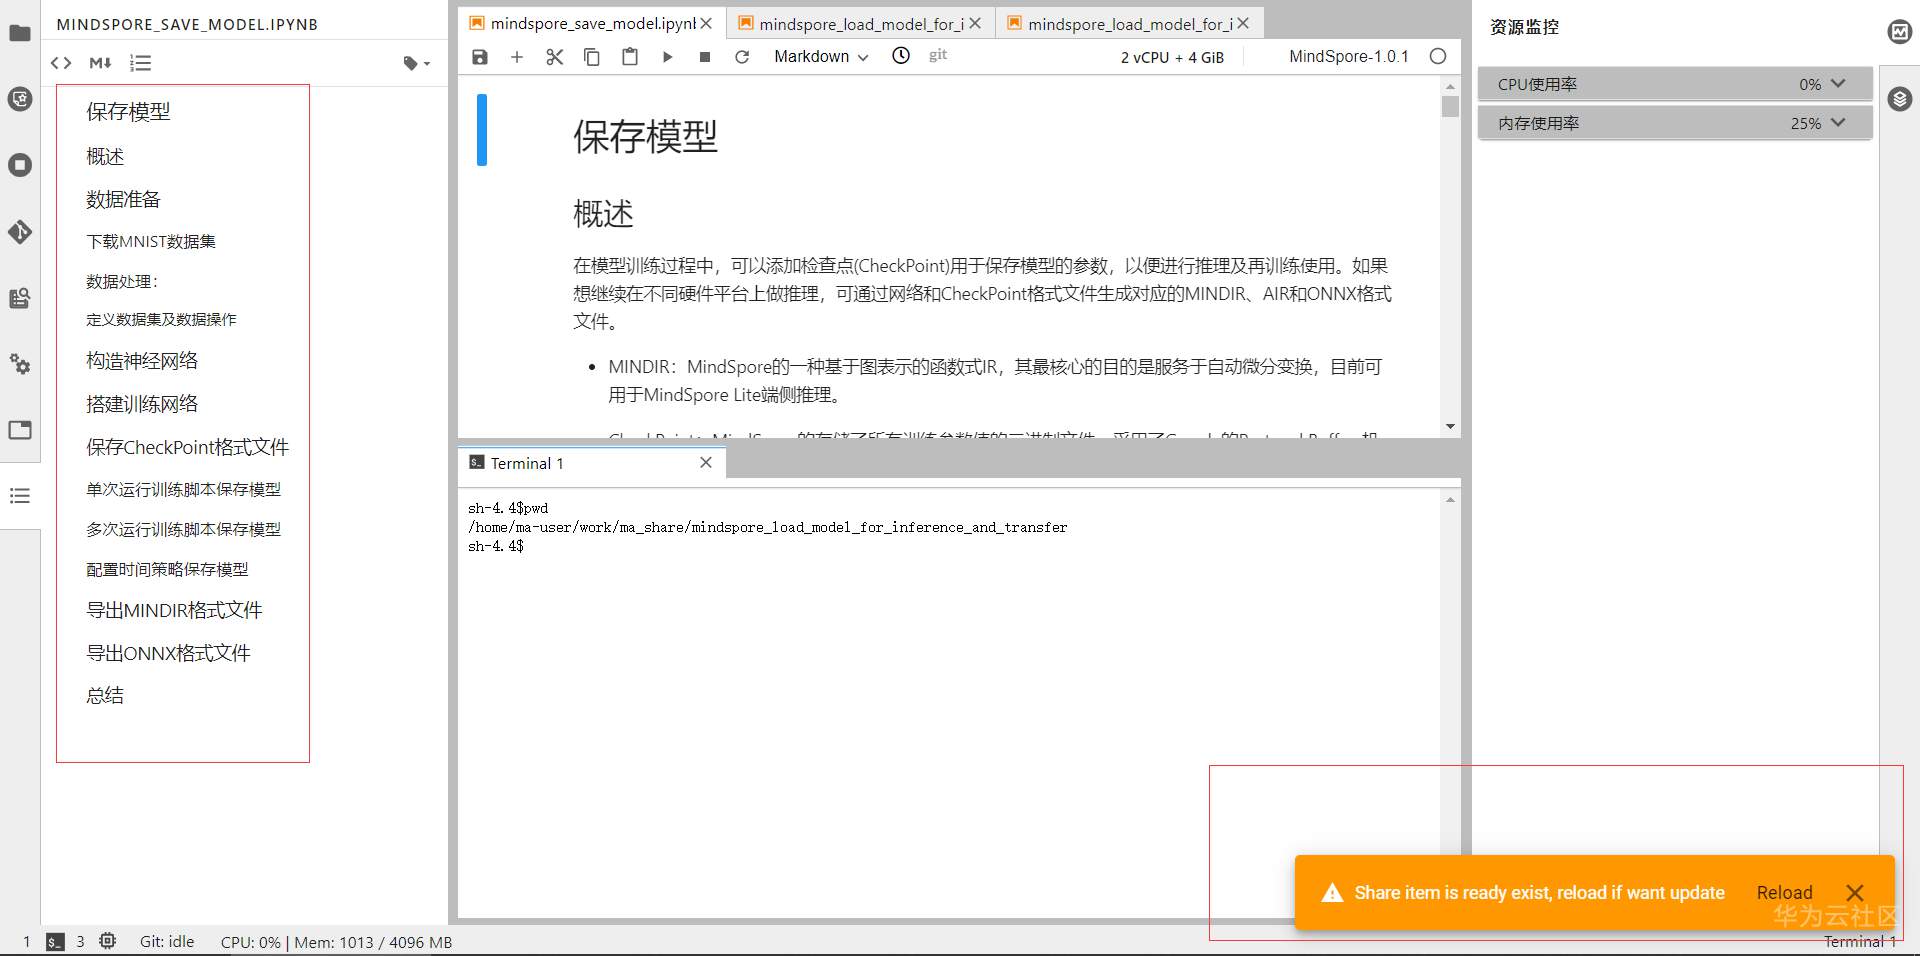Navigate to 导出MINDIR格式文件 section
The height and width of the screenshot is (956, 1920).
click(x=174, y=610)
